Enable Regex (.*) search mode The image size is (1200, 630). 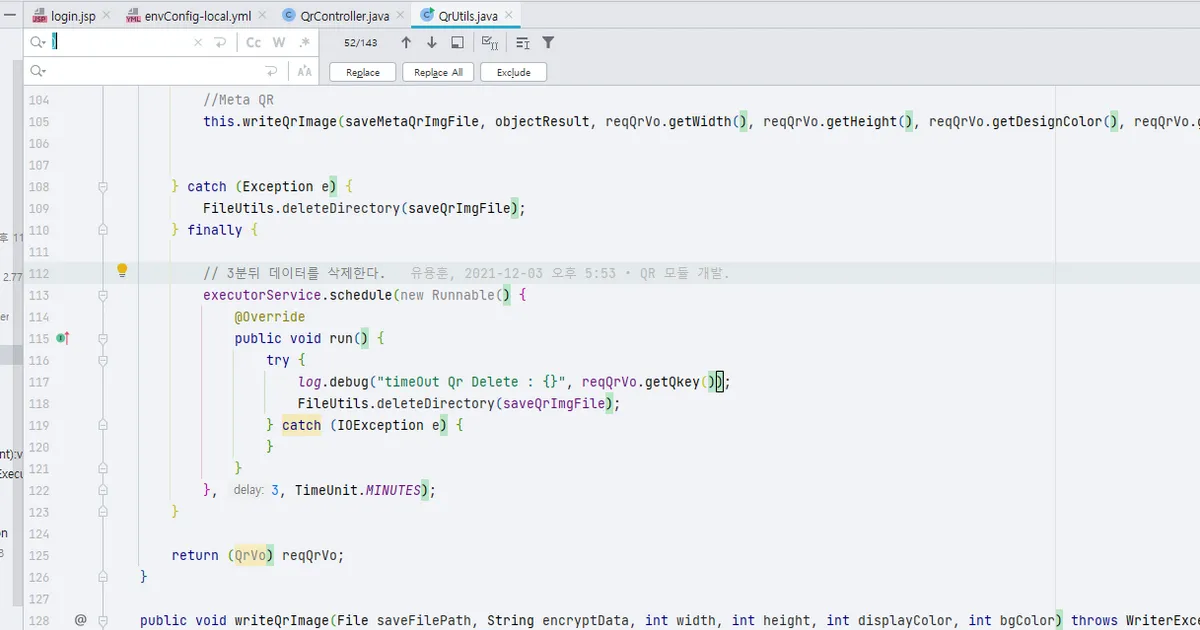coord(304,43)
